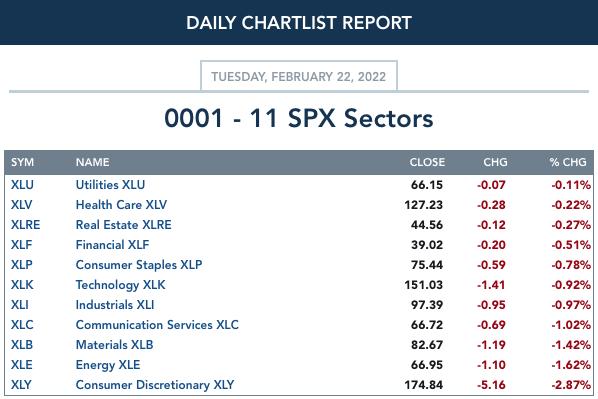
Task: Sort table by the NAME column header
Action: [x=93, y=162]
